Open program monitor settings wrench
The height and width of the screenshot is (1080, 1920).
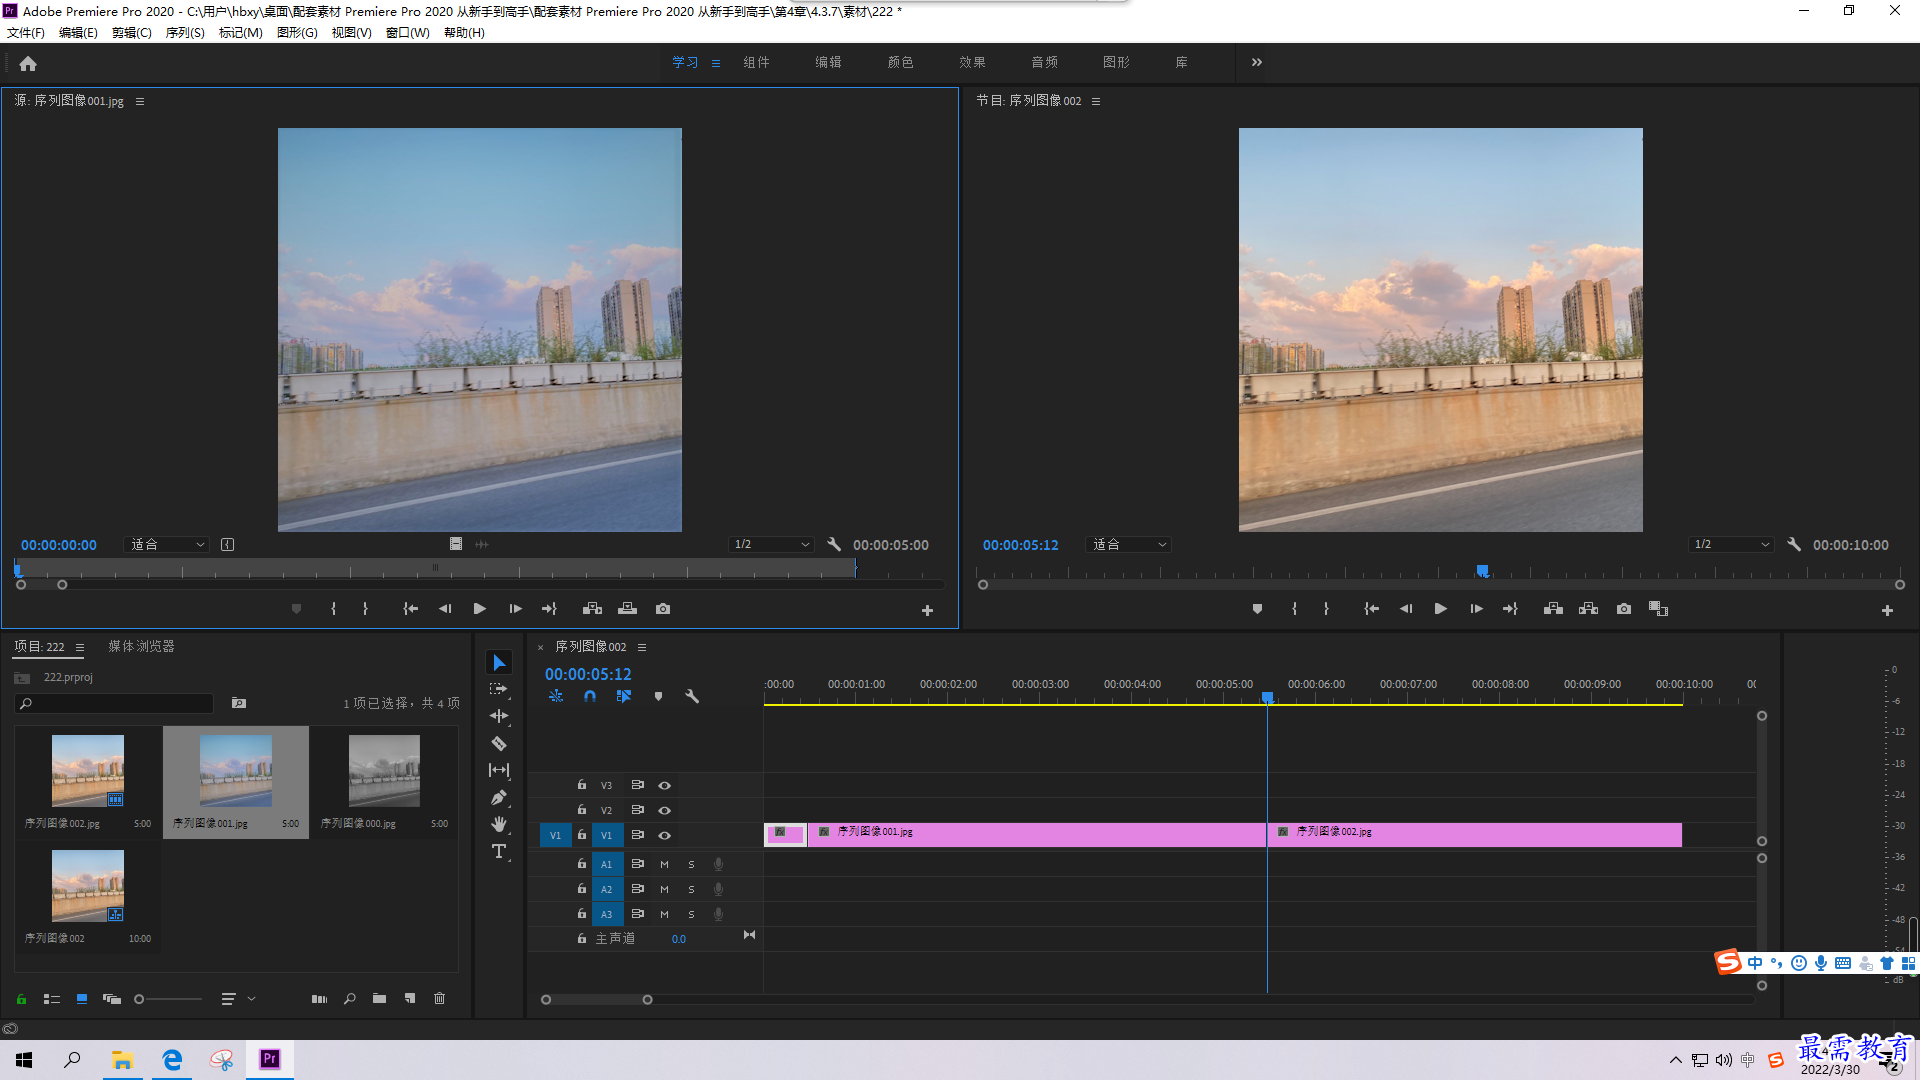pyautogui.click(x=1794, y=544)
